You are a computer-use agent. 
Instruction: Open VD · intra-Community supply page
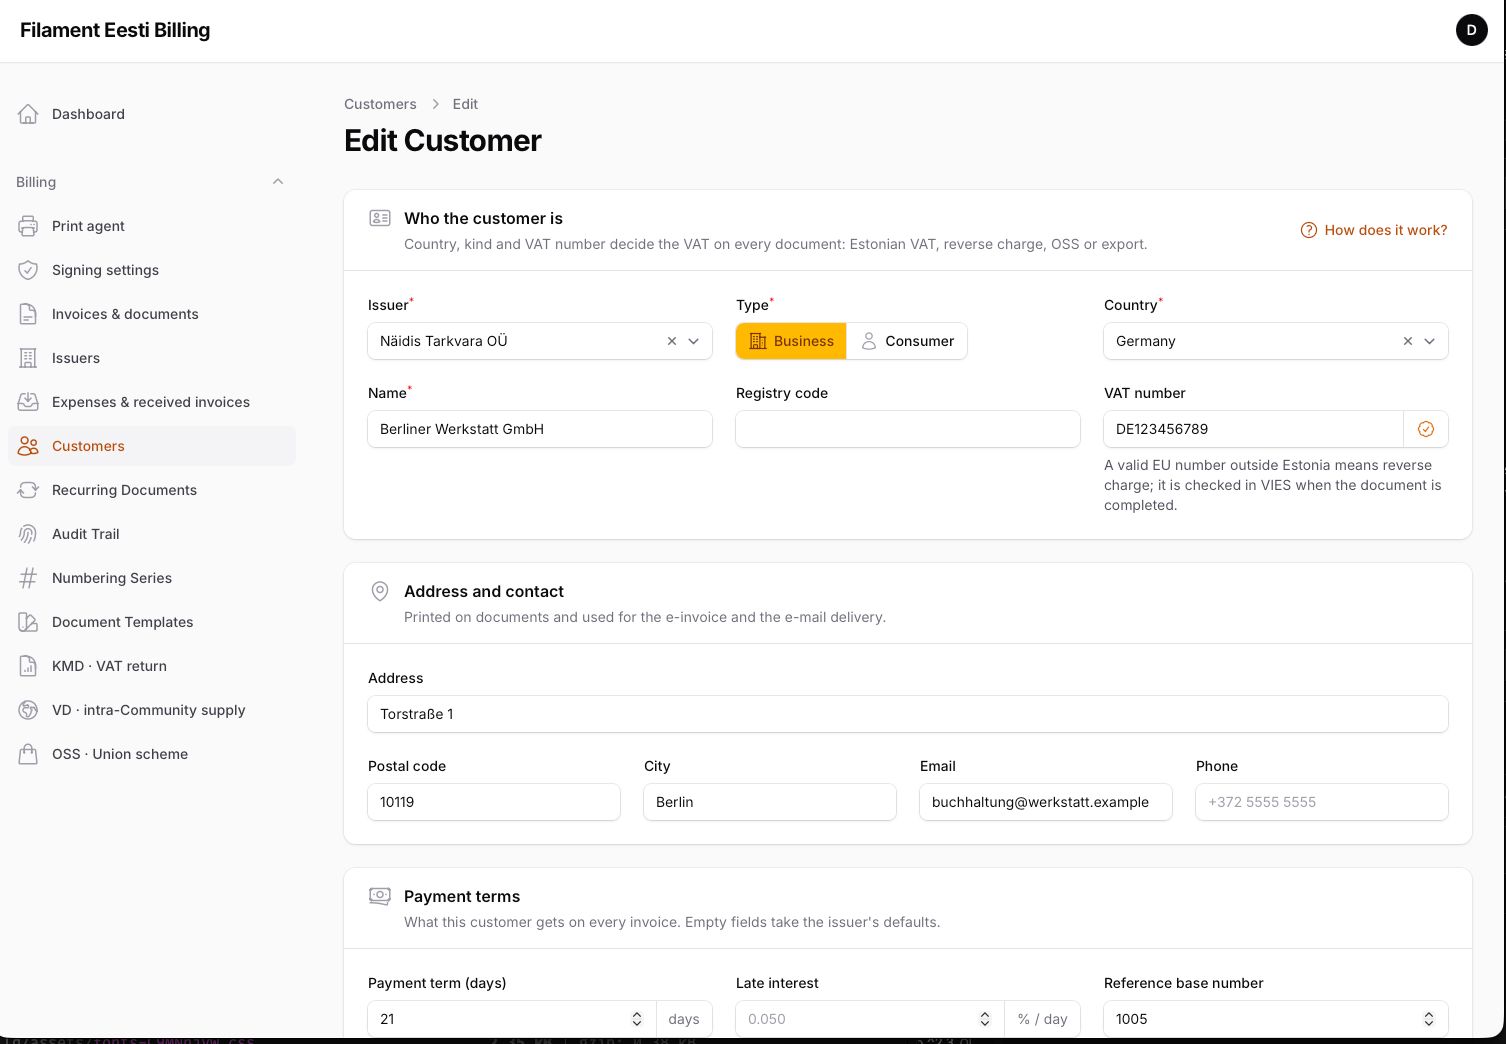click(152, 710)
